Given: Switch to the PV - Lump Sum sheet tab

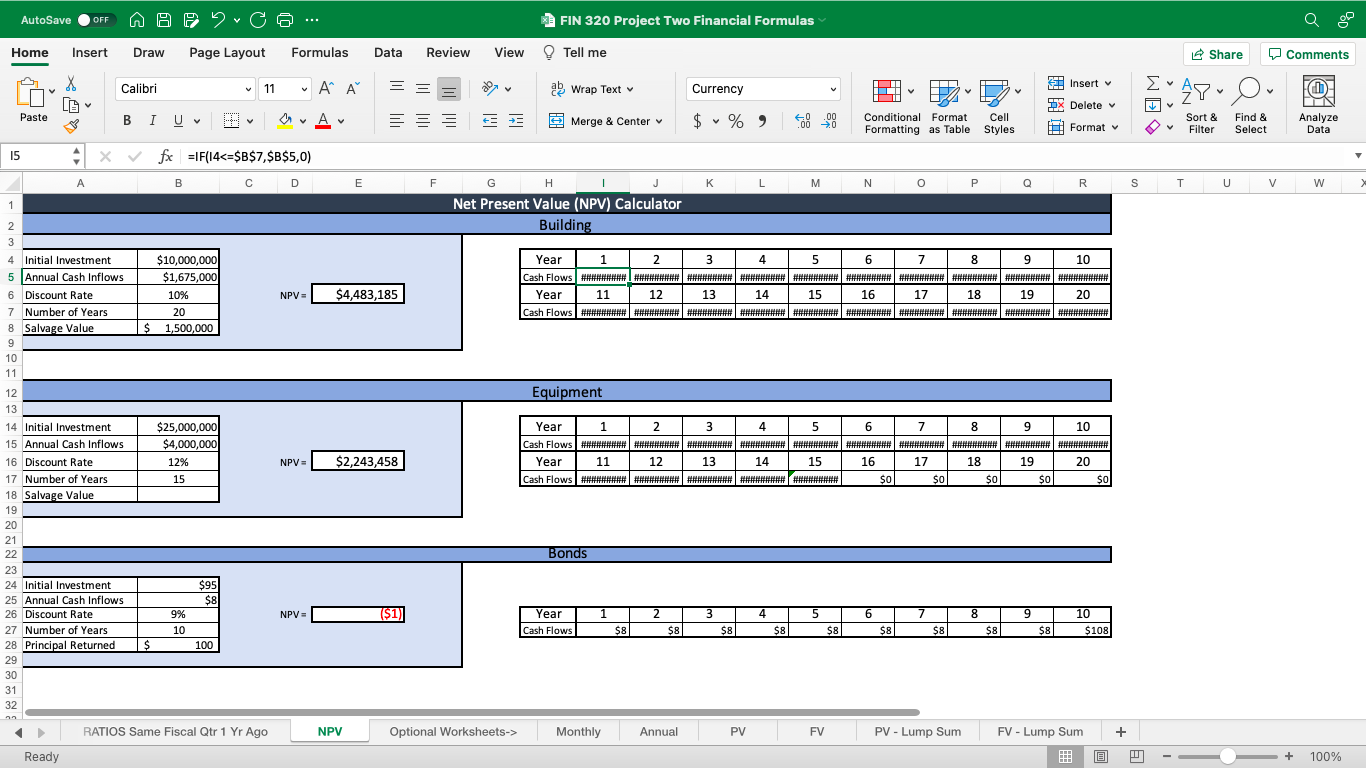Looking at the screenshot, I should [x=917, y=732].
